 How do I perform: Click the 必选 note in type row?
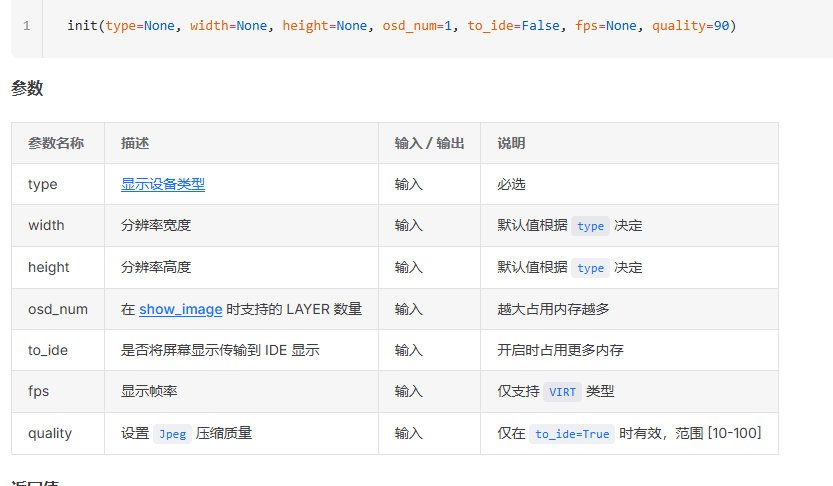coord(511,184)
